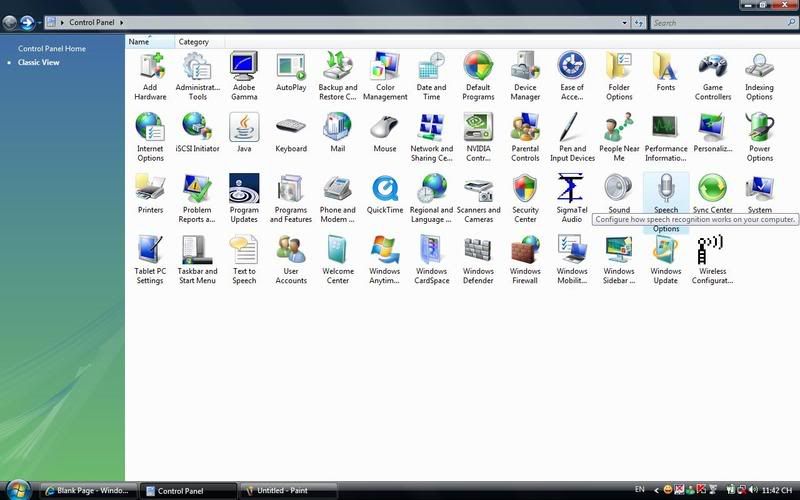Viewport: 800px width, 500px height.
Task: Open QuickTime settings
Action: (385, 194)
